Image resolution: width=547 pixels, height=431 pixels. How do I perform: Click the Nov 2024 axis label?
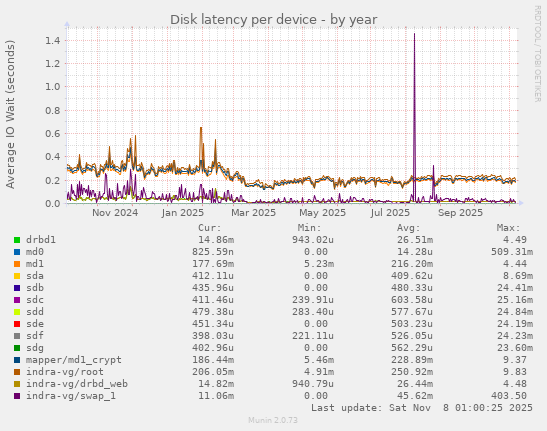click(115, 213)
